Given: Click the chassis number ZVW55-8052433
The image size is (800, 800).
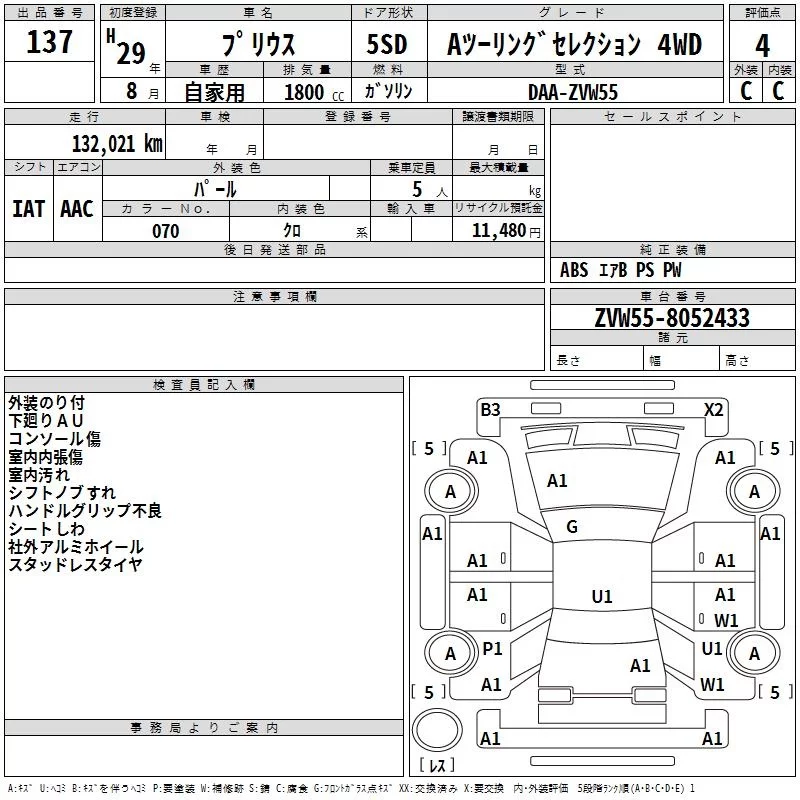Looking at the screenshot, I should 672,318.
